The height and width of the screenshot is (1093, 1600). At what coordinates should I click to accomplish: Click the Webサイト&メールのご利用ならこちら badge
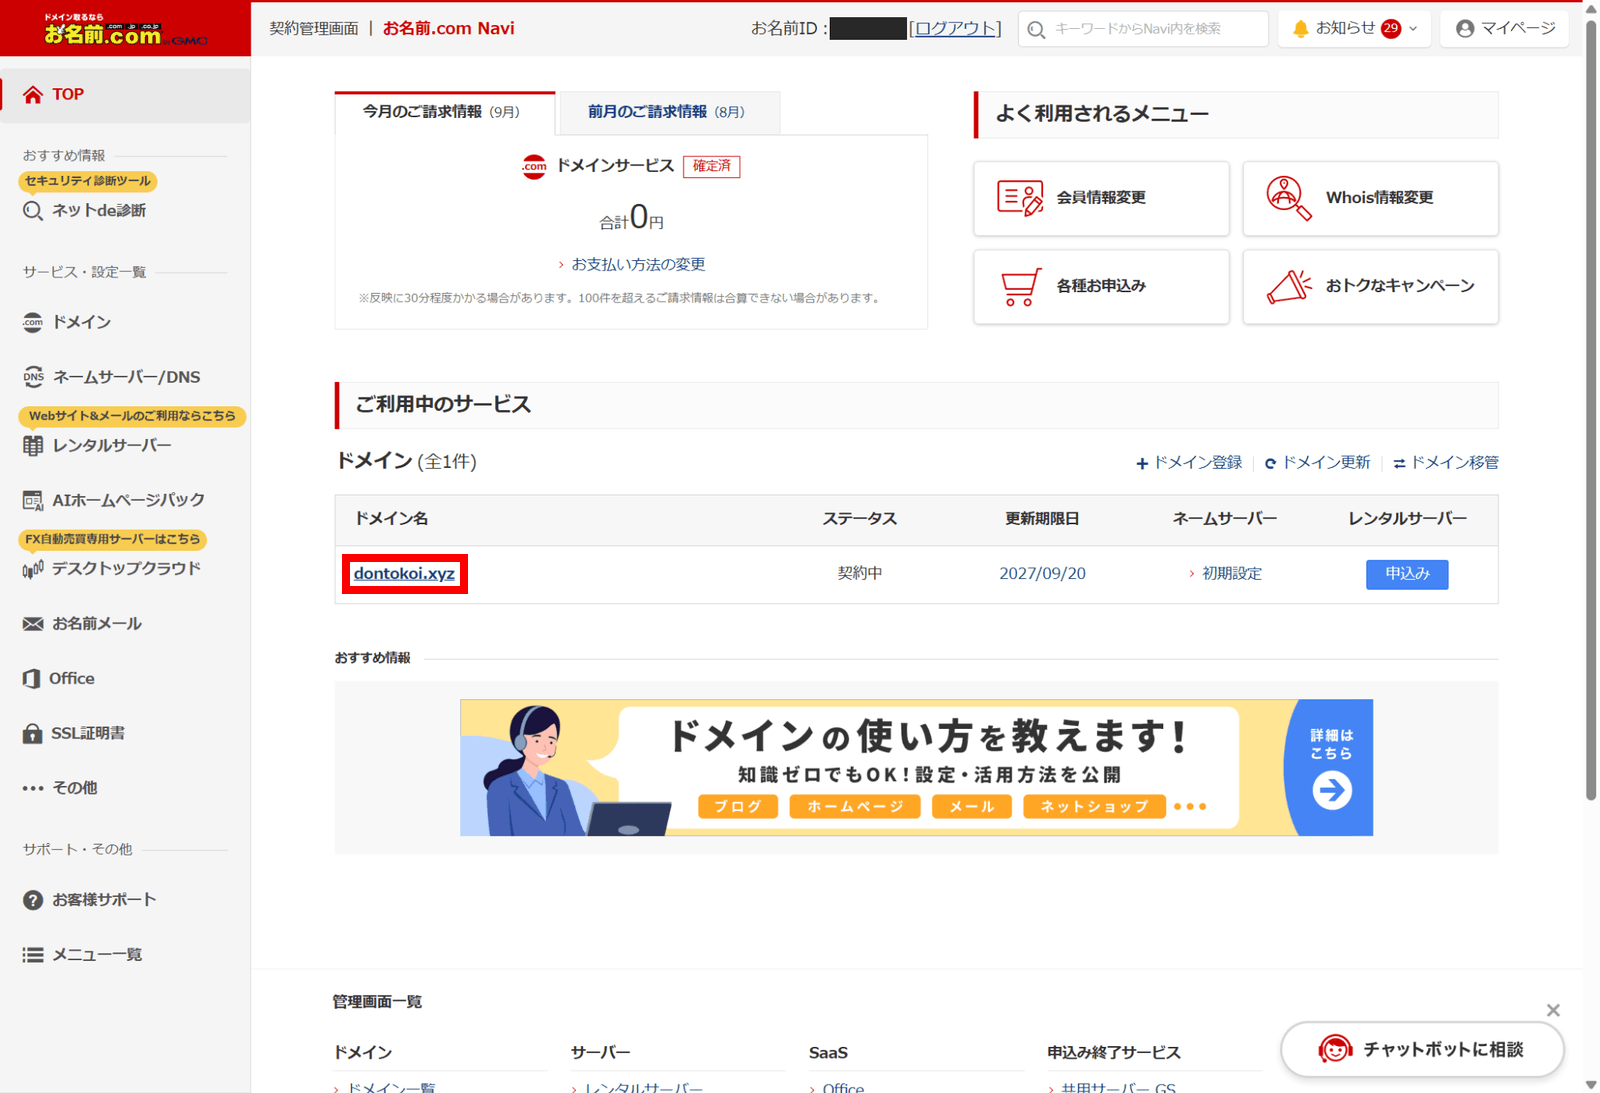tap(132, 416)
